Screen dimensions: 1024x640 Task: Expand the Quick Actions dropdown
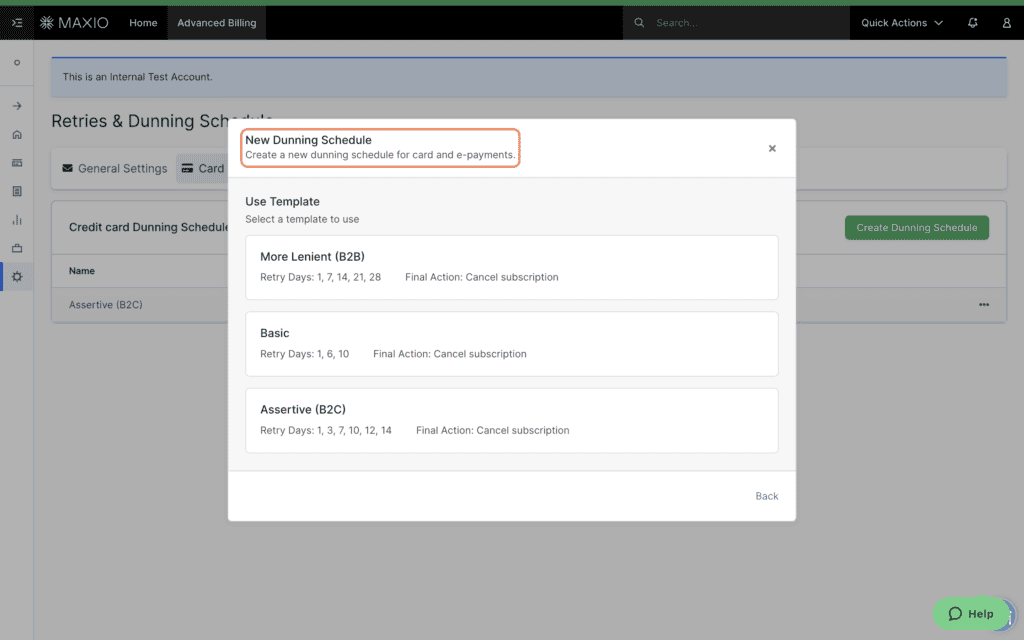click(902, 23)
